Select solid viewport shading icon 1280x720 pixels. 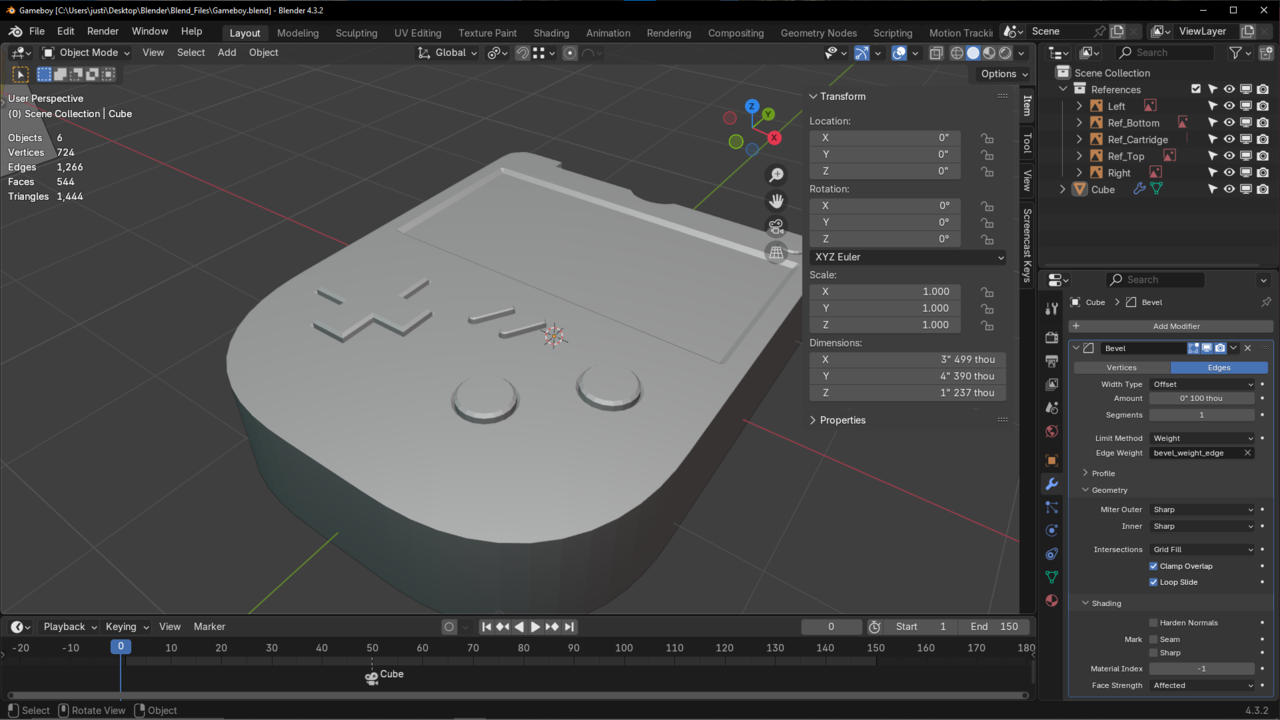pyautogui.click(x=973, y=53)
